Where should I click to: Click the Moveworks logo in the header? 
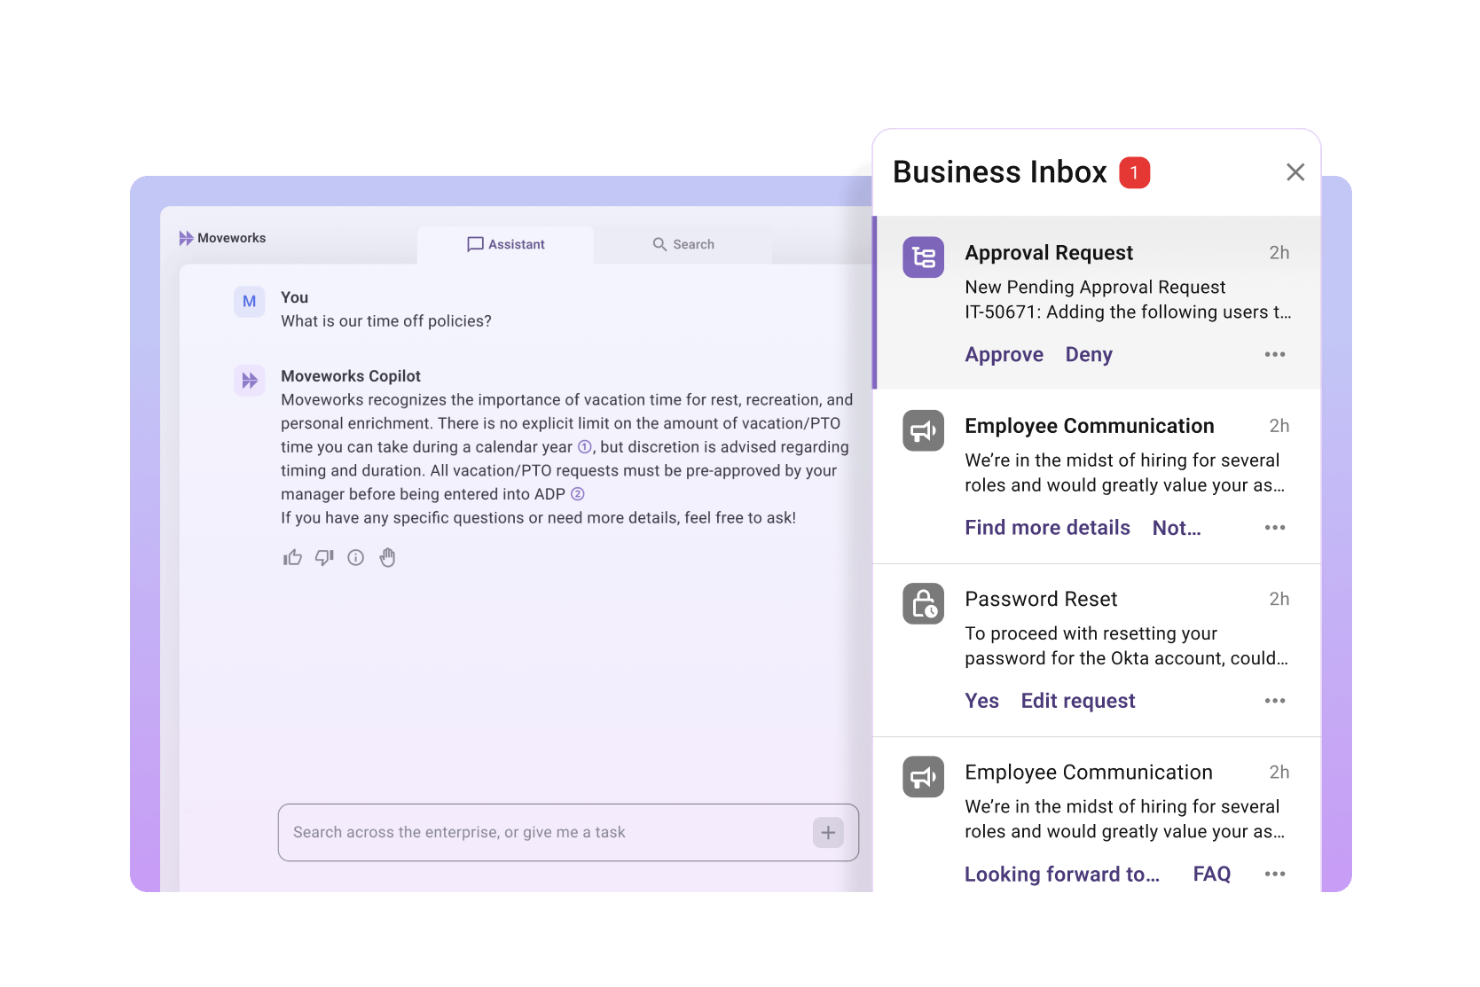[222, 237]
